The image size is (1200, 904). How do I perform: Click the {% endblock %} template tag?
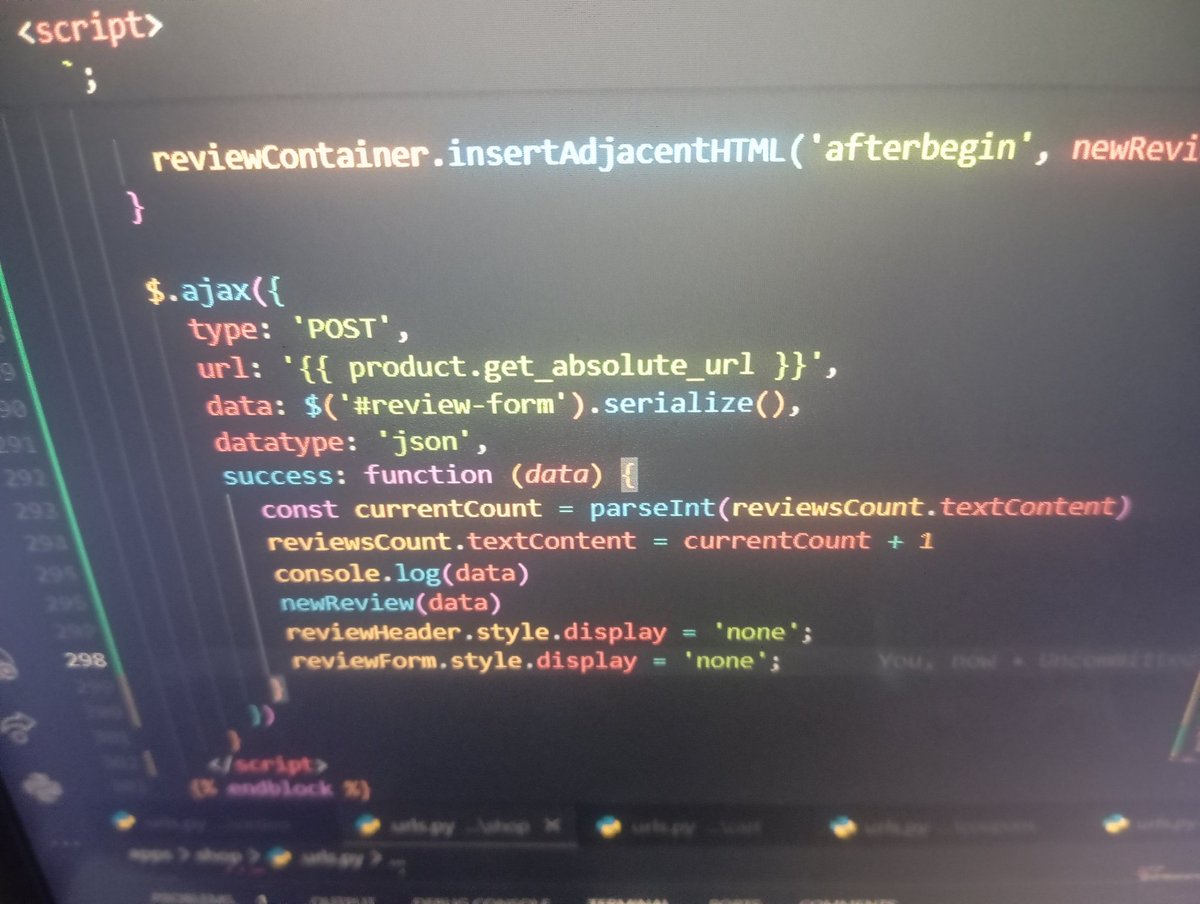click(279, 789)
